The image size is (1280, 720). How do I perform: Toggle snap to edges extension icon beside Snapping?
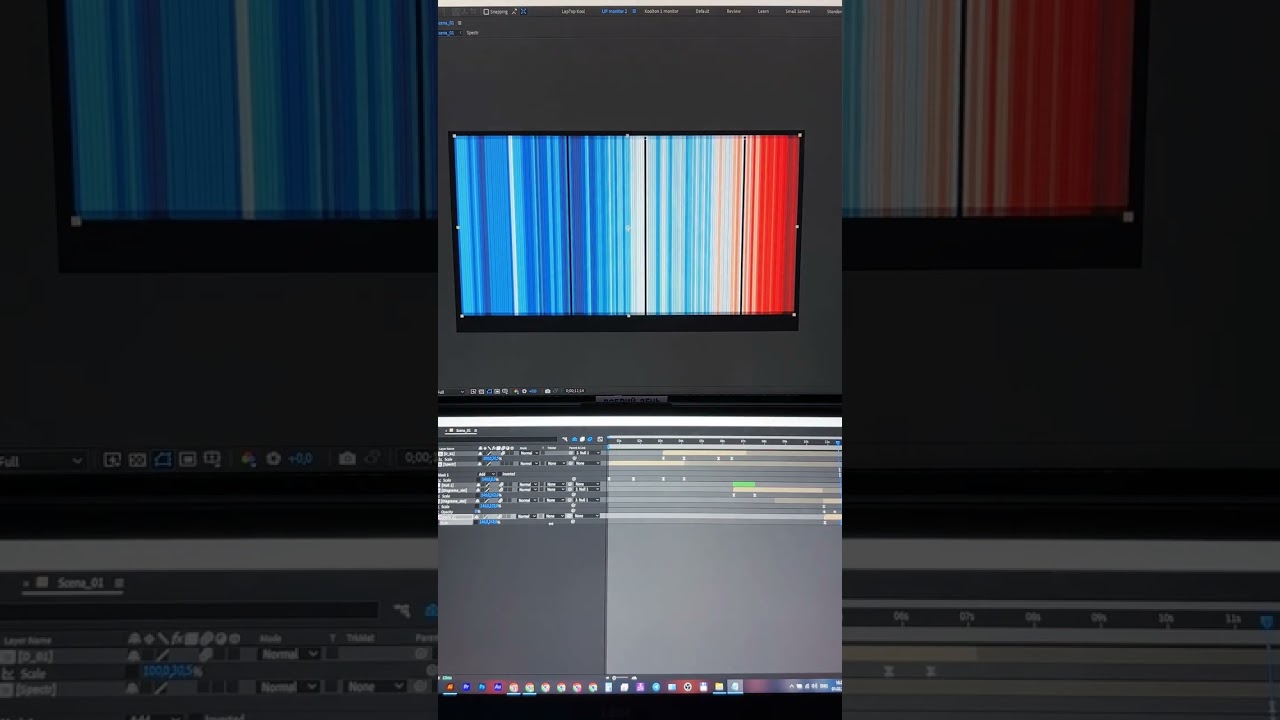coord(514,11)
